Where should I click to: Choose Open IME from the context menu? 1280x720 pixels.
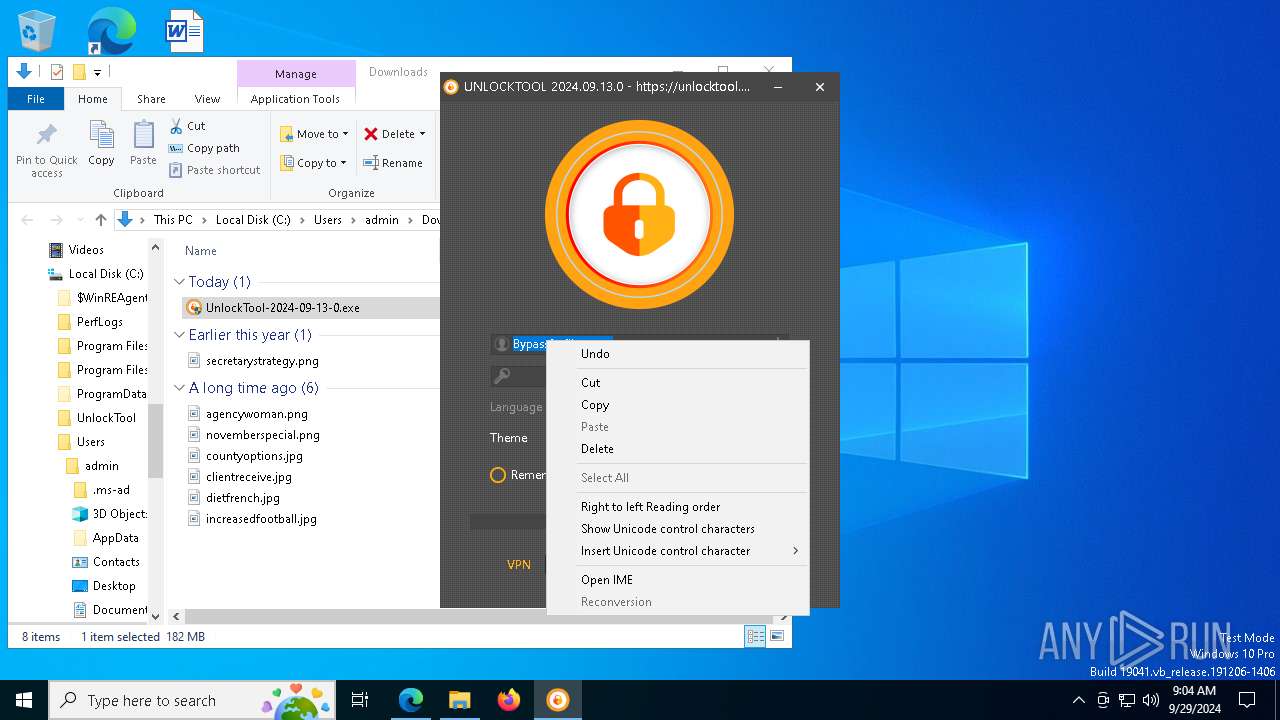coord(678,580)
